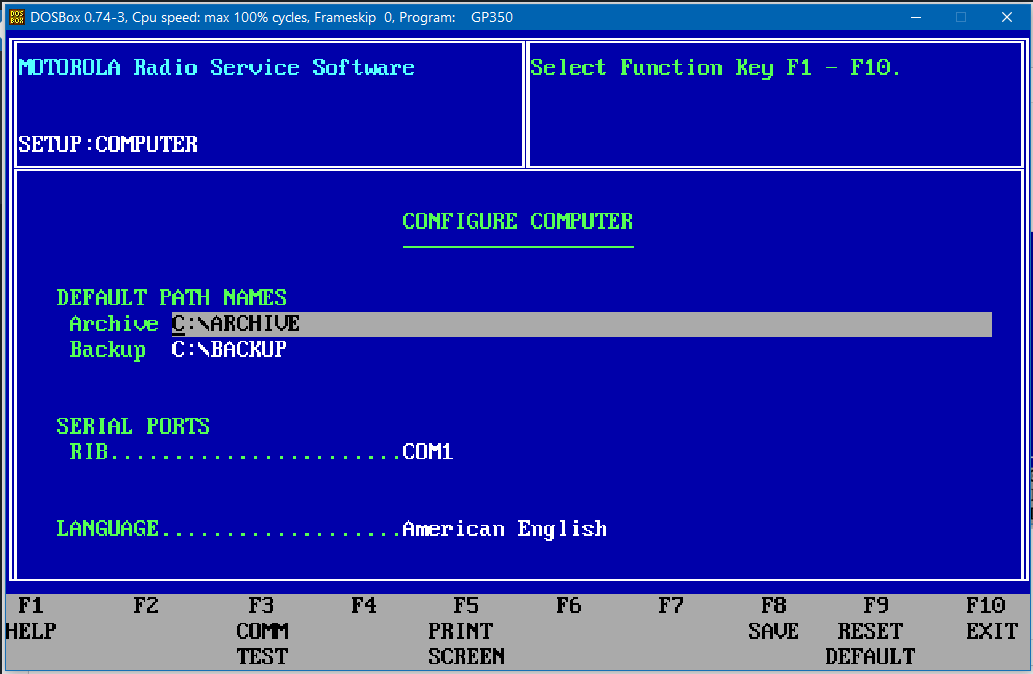The image size is (1033, 674).
Task: Select the American English language value
Action: point(505,529)
